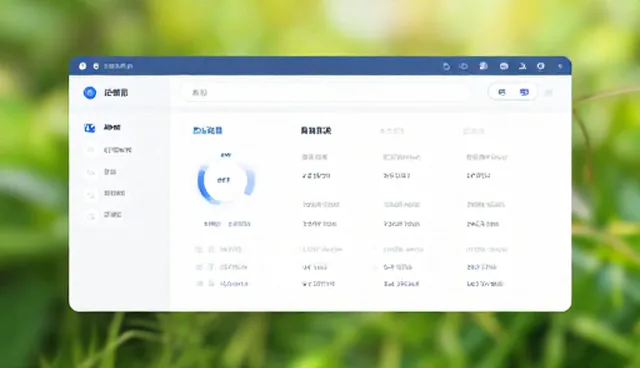Switch to the blue-highlighted view icon in pill toggle
This screenshot has width=640, height=368.
[x=524, y=93]
